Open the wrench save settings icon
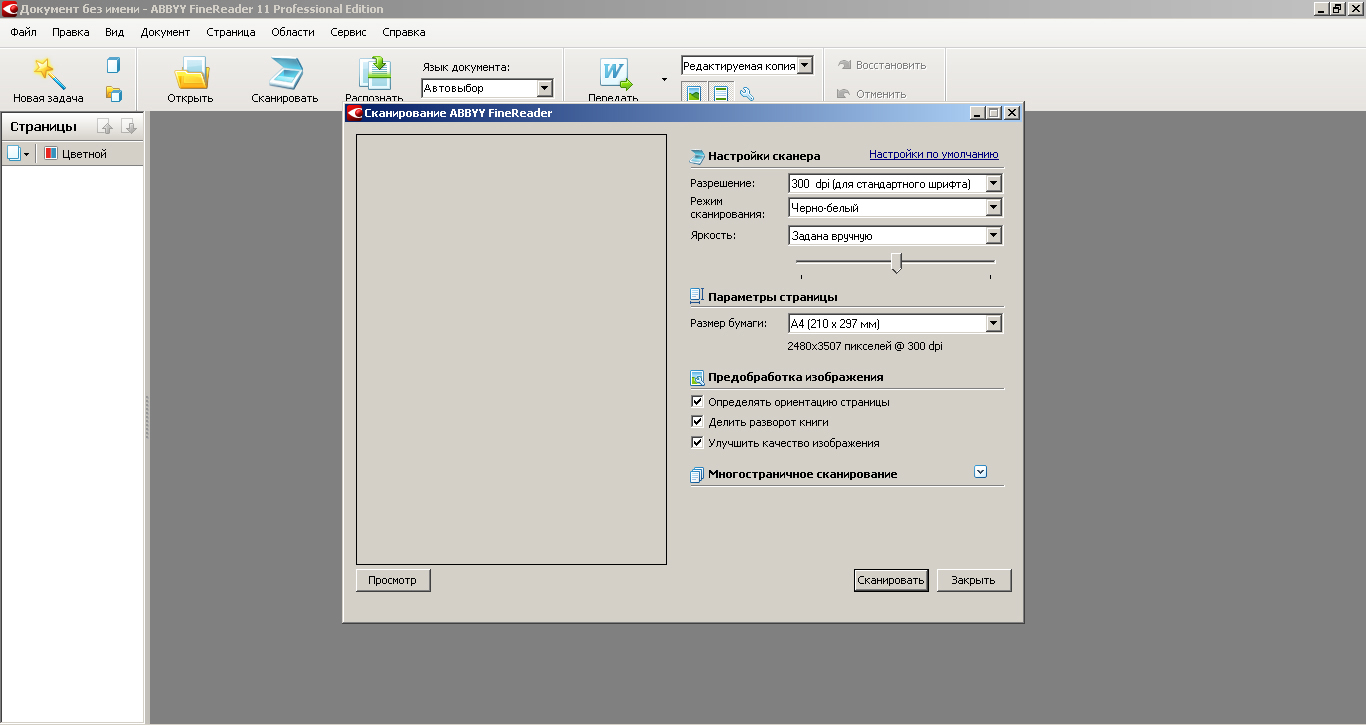This screenshot has height=725, width=1366. pos(746,93)
